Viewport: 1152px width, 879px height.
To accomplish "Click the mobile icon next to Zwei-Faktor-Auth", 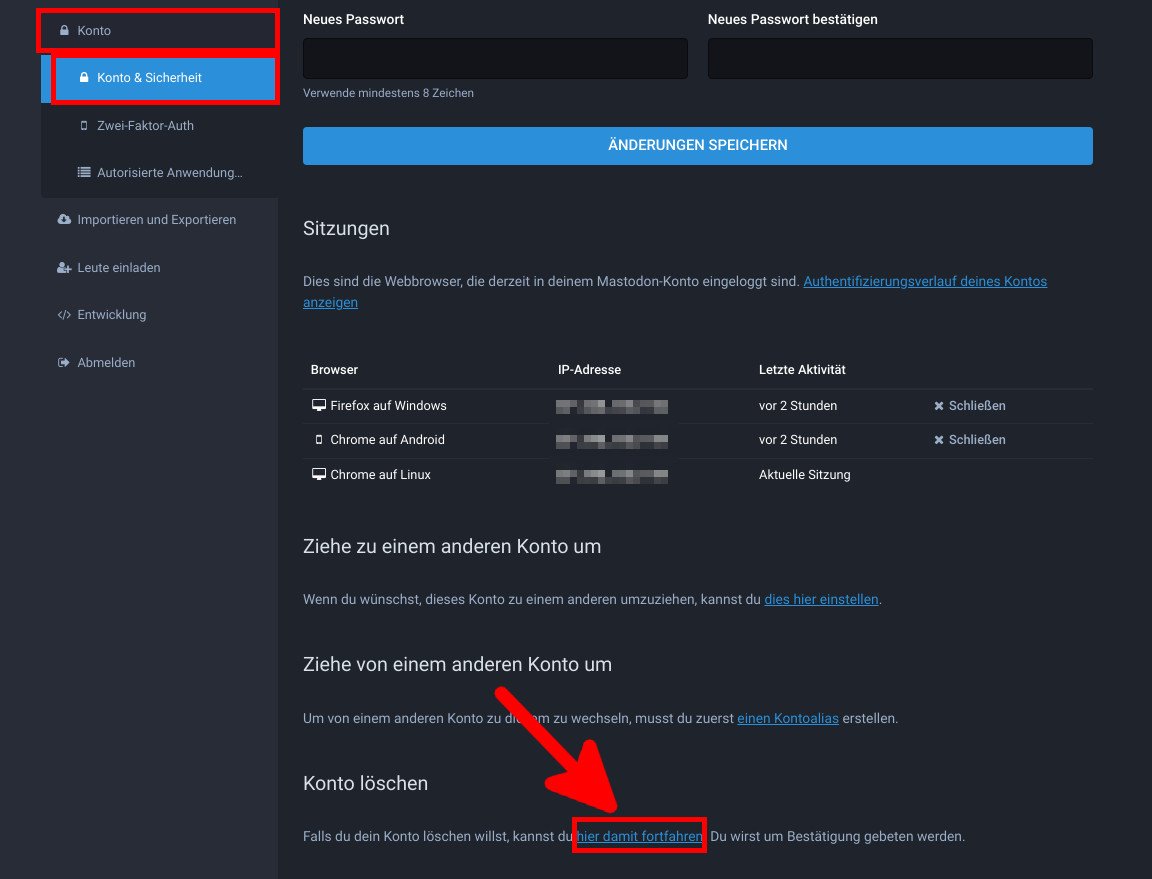I will pyautogui.click(x=84, y=126).
